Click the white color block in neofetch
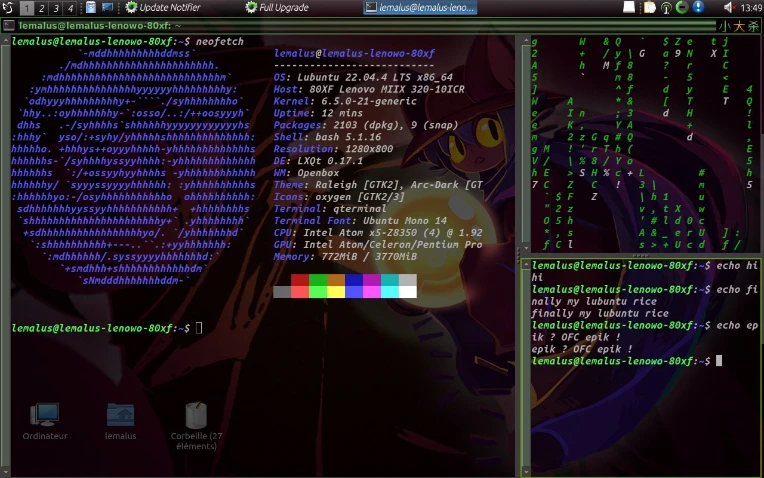Viewport: 764px width, 478px height. tap(408, 291)
